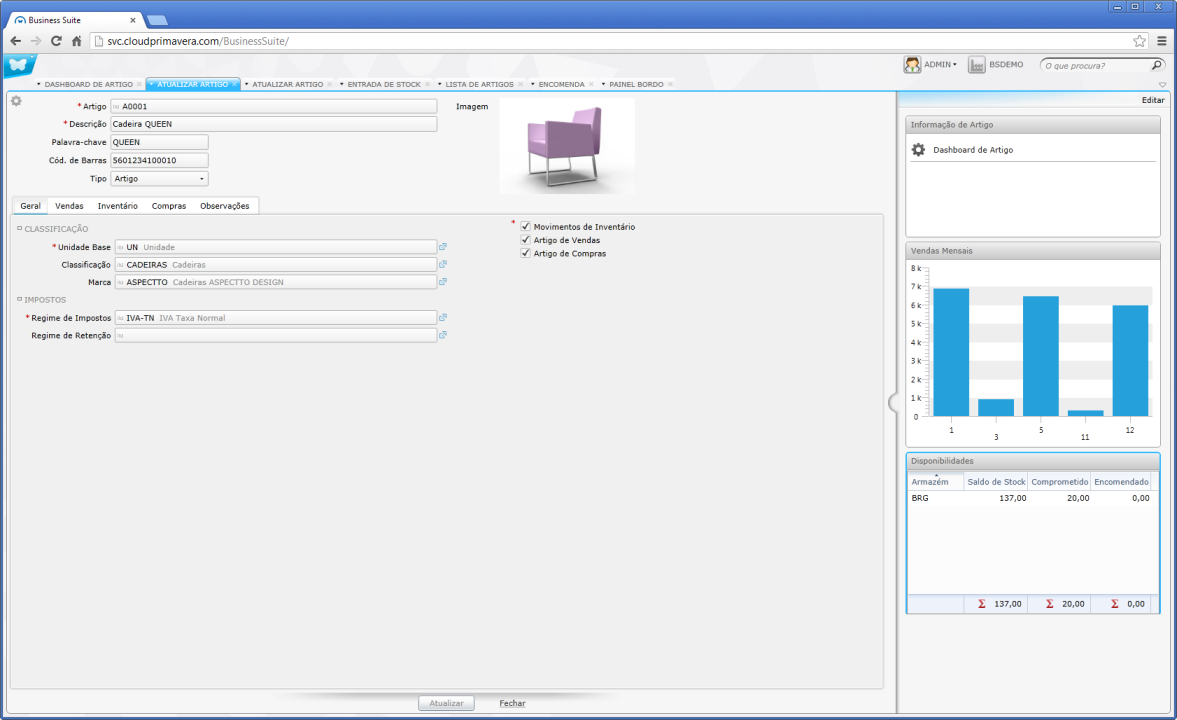Screen dimensions: 1177x720
Task: Open the Regime de Impostos lookup icon
Action: click(x=442, y=318)
